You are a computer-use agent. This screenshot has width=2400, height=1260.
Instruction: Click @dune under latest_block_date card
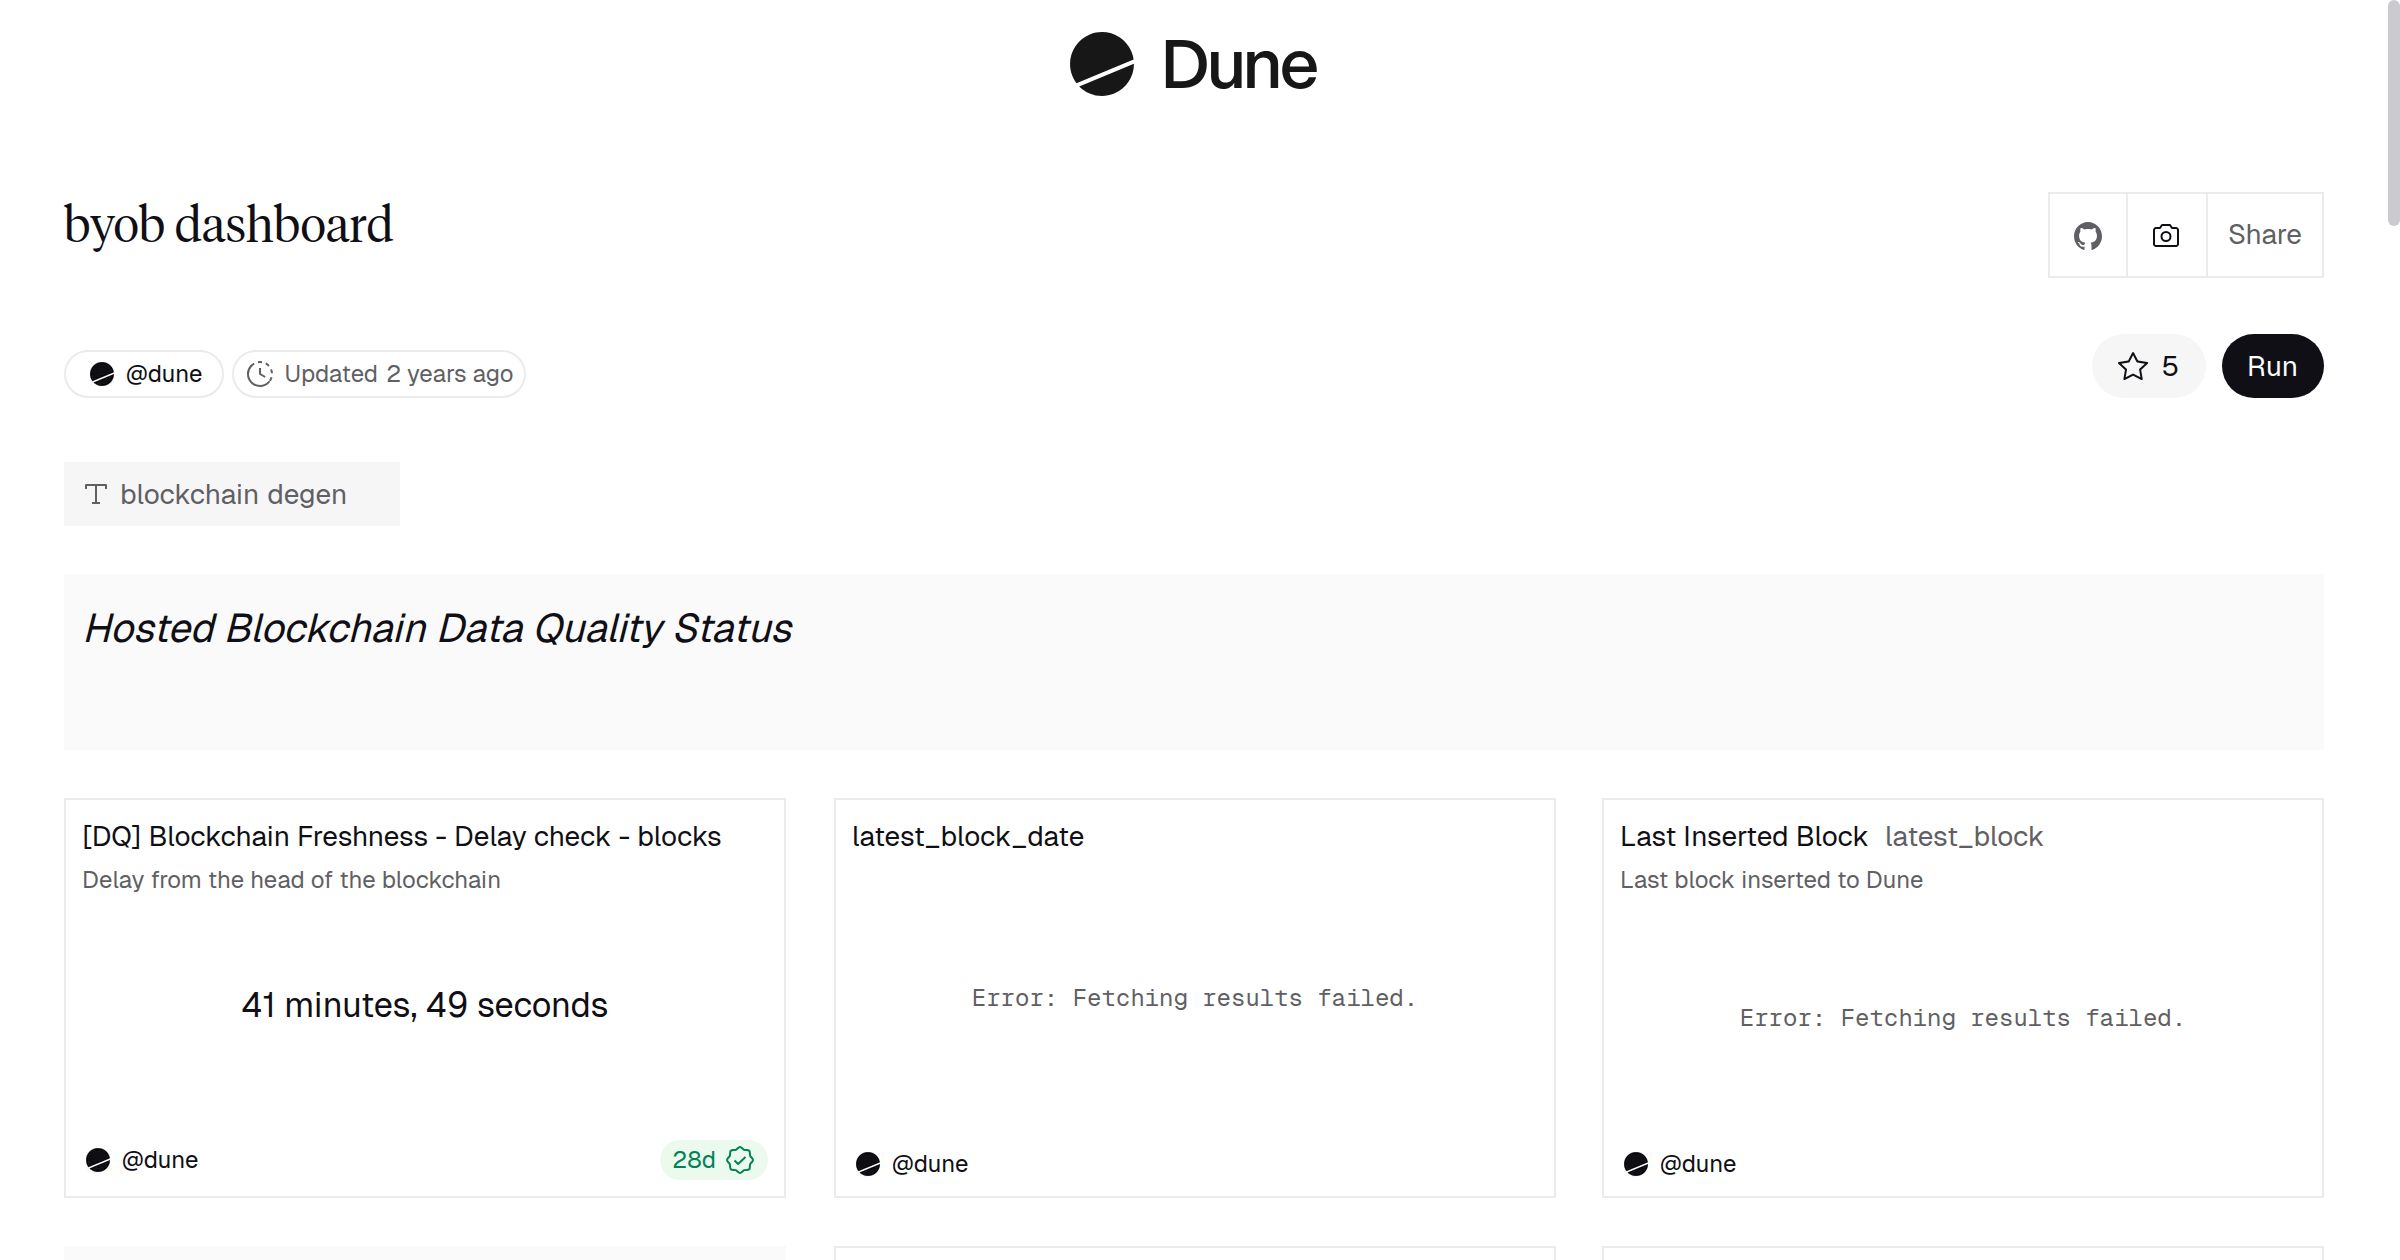click(928, 1164)
